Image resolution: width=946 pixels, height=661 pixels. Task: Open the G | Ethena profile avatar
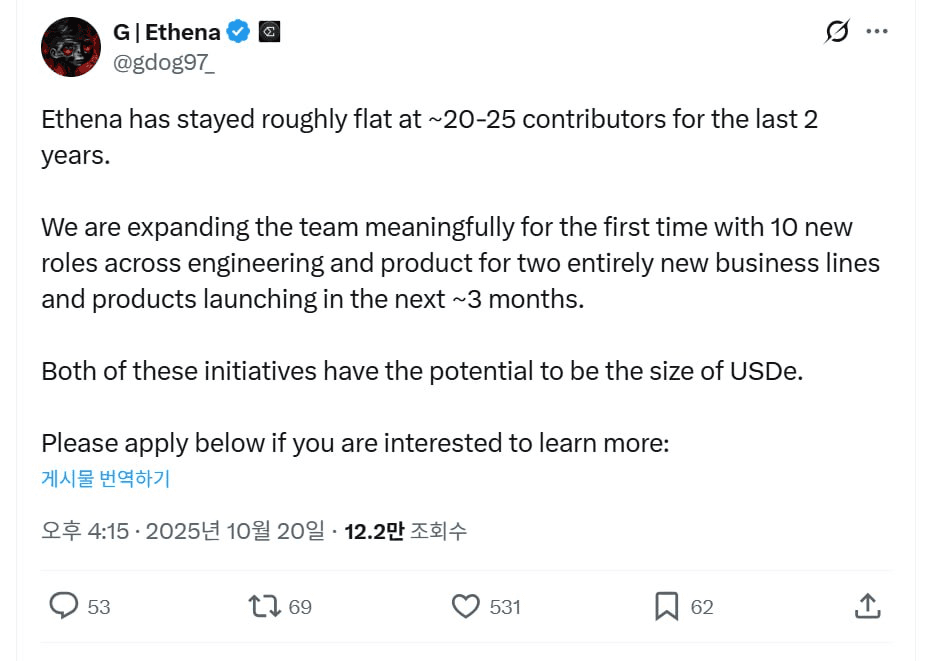coord(71,47)
